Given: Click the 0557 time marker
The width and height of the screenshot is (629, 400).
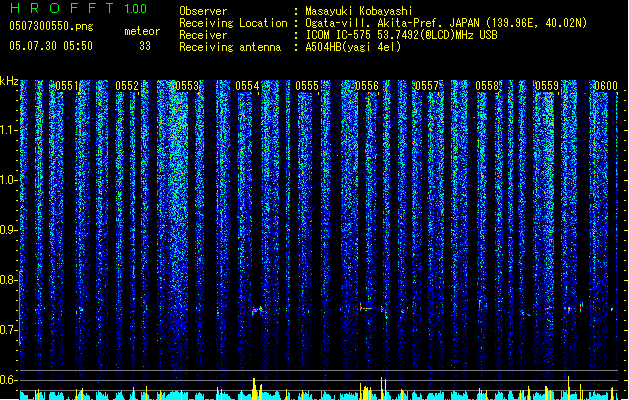Looking at the screenshot, I should 427,86.
